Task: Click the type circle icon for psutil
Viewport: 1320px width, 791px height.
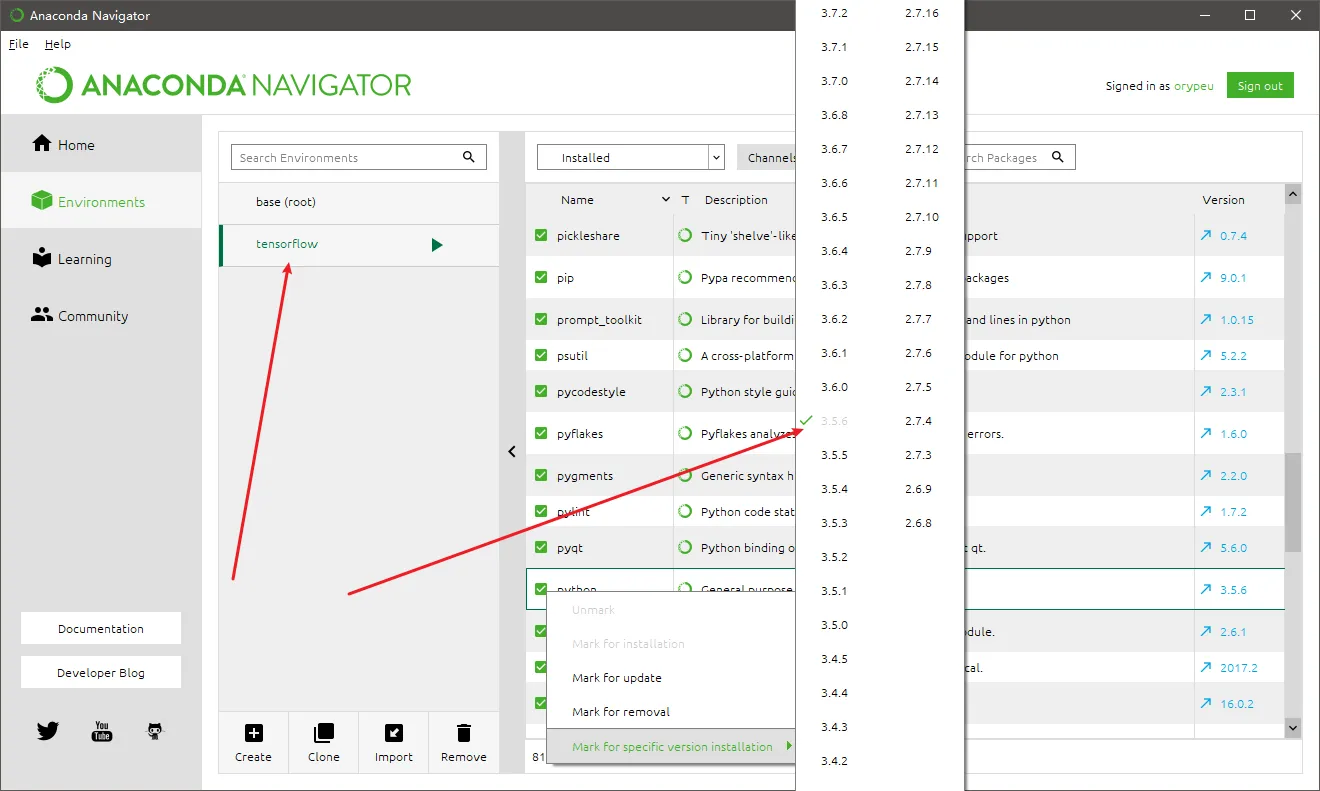Action: [x=685, y=356]
